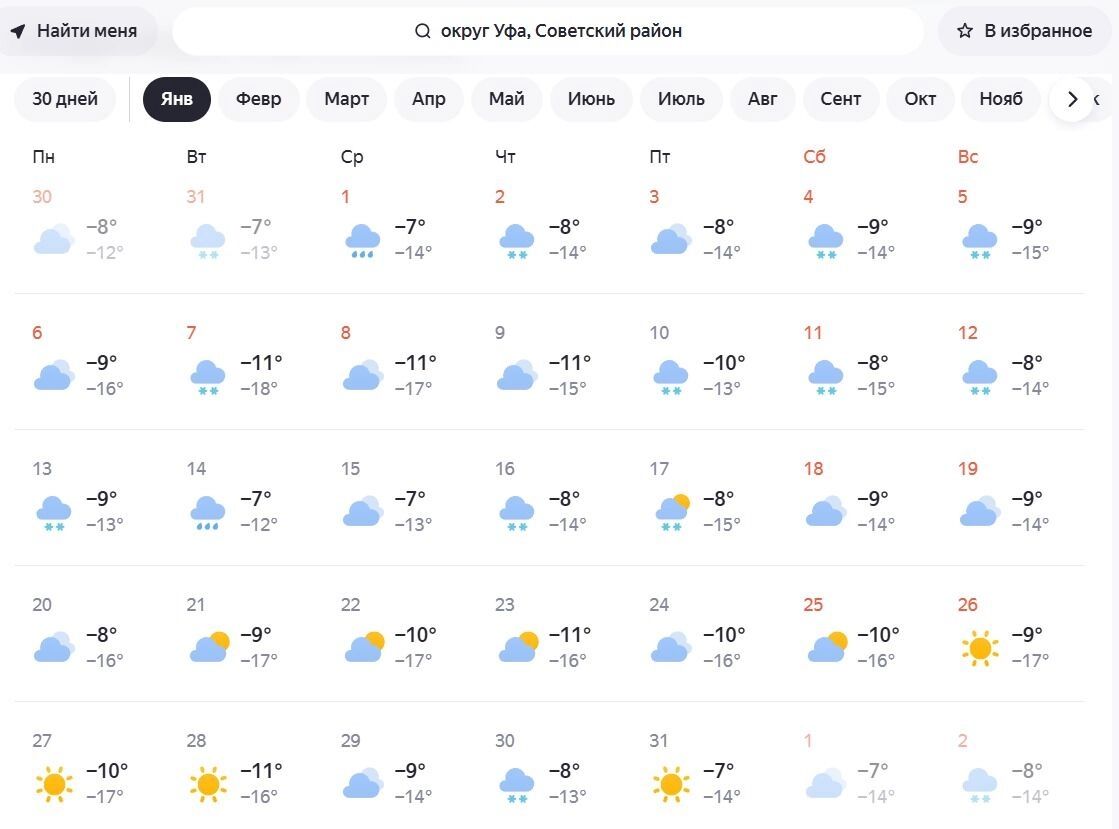1119x829 pixels.
Task: Click the location arrow icon in Найти меня
Action: [x=18, y=32]
